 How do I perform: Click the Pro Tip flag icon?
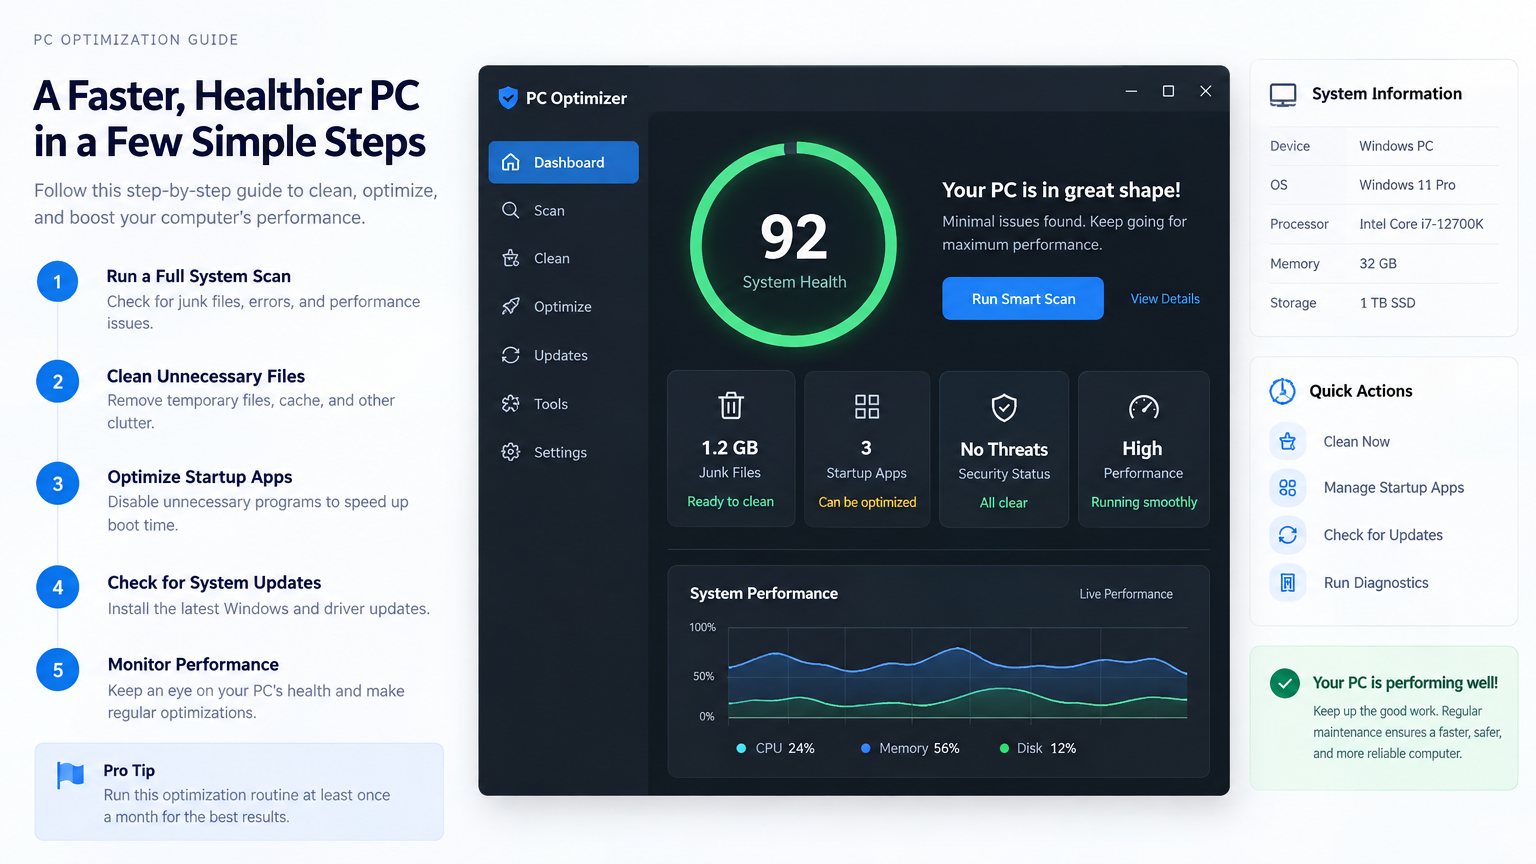71,775
